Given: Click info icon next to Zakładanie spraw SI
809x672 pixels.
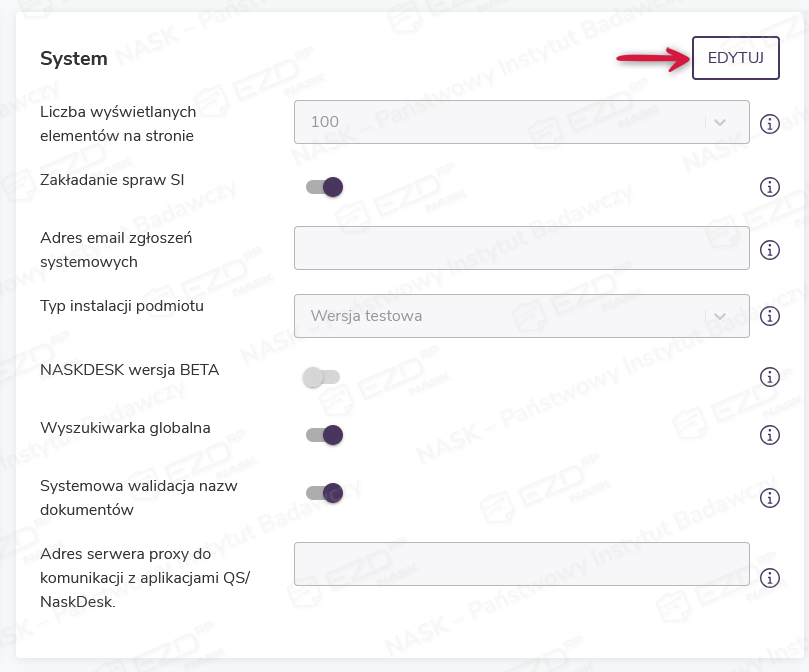Looking at the screenshot, I should coord(770,187).
